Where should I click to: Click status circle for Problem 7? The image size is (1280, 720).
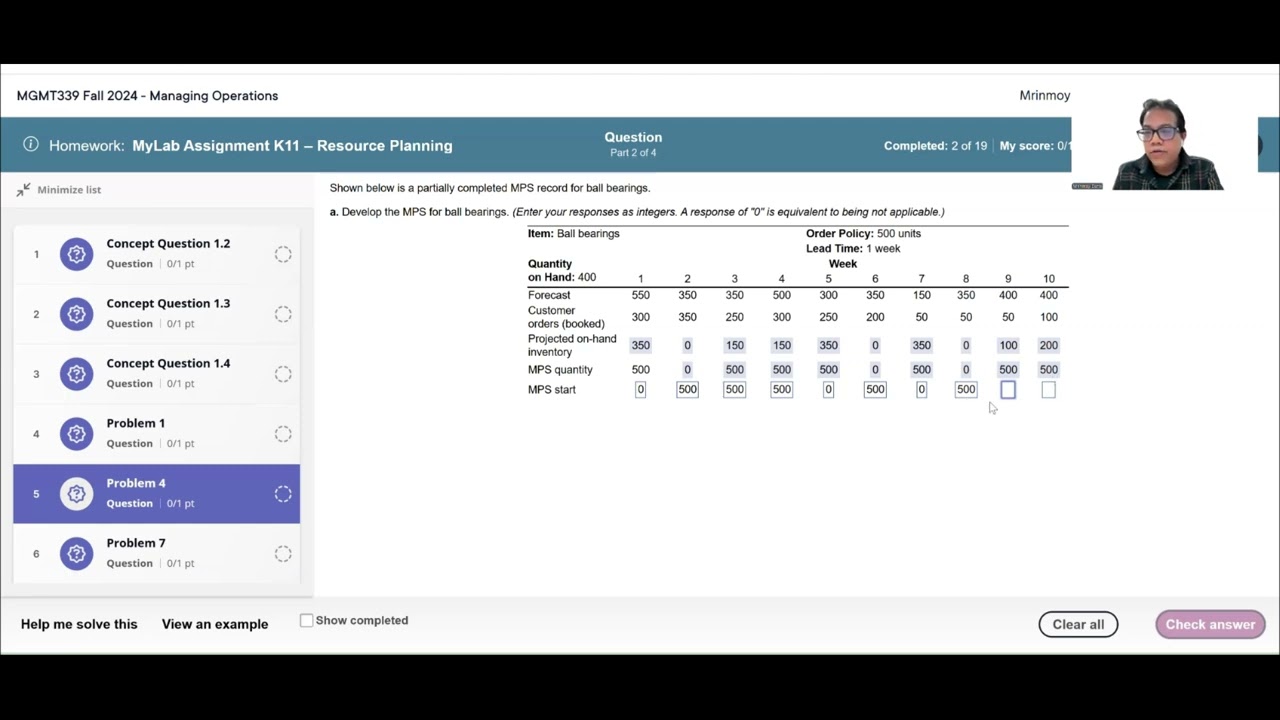[283, 554]
